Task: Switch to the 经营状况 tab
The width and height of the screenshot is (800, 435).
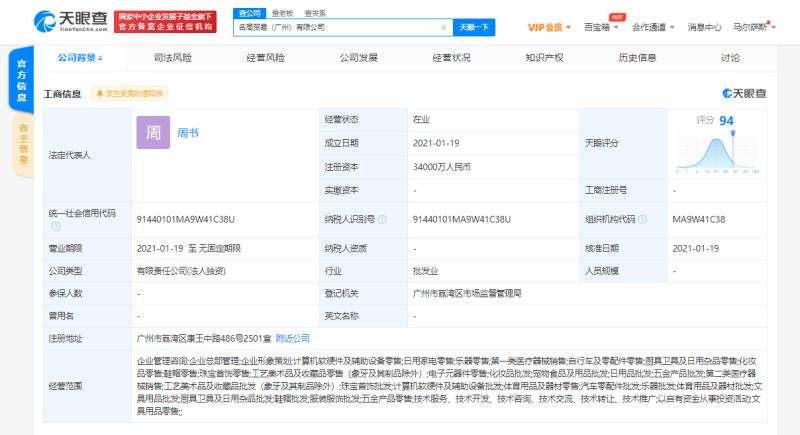Action: pyautogui.click(x=452, y=58)
